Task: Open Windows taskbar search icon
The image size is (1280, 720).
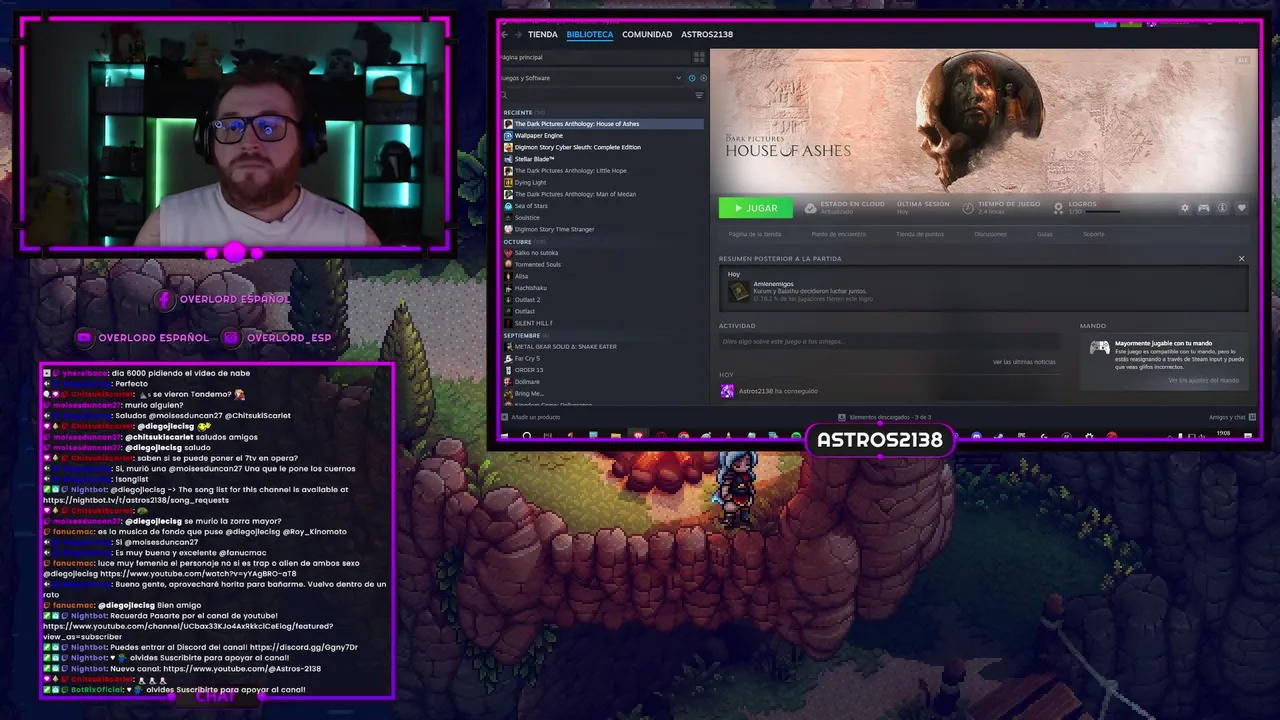Action: tap(526, 436)
